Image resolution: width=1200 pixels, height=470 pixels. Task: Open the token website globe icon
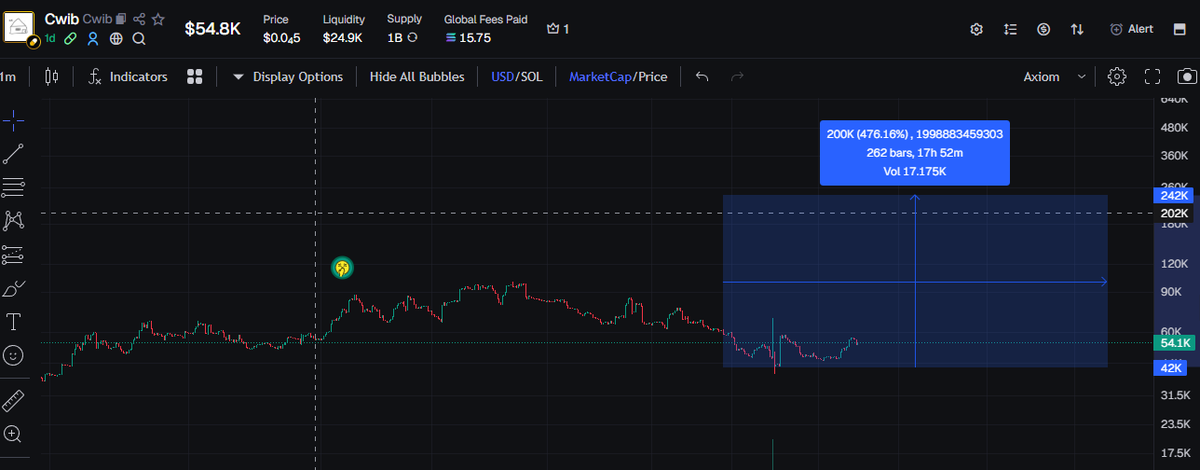[116, 39]
